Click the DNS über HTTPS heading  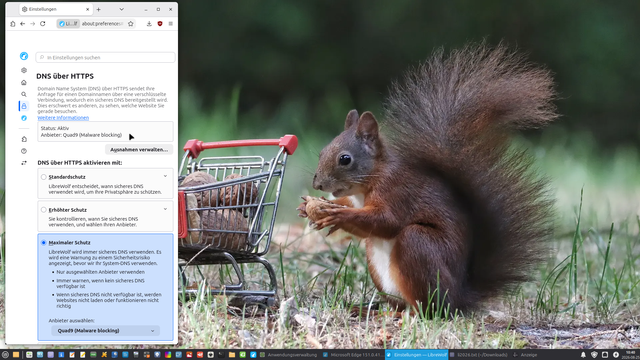click(65, 76)
